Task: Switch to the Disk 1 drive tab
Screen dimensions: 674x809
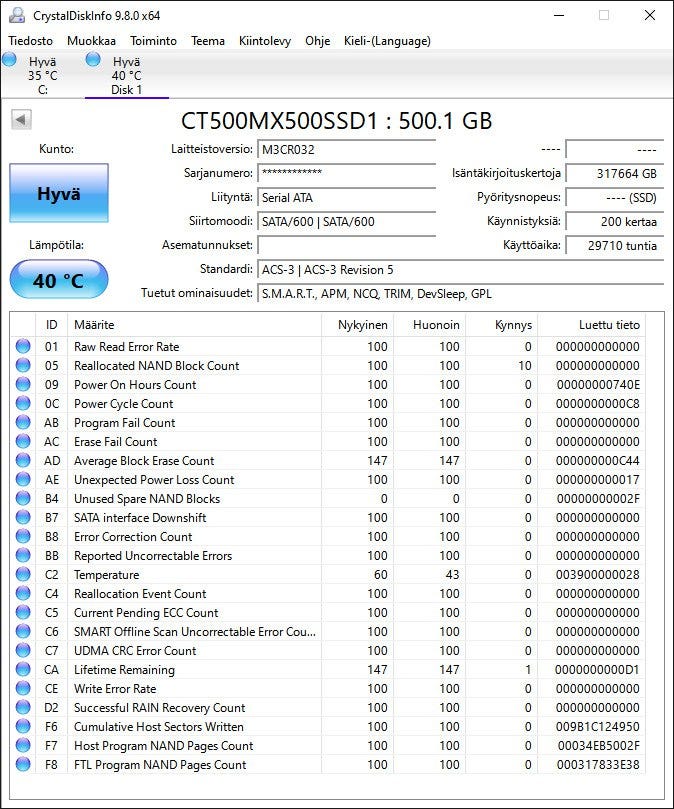Action: (126, 76)
